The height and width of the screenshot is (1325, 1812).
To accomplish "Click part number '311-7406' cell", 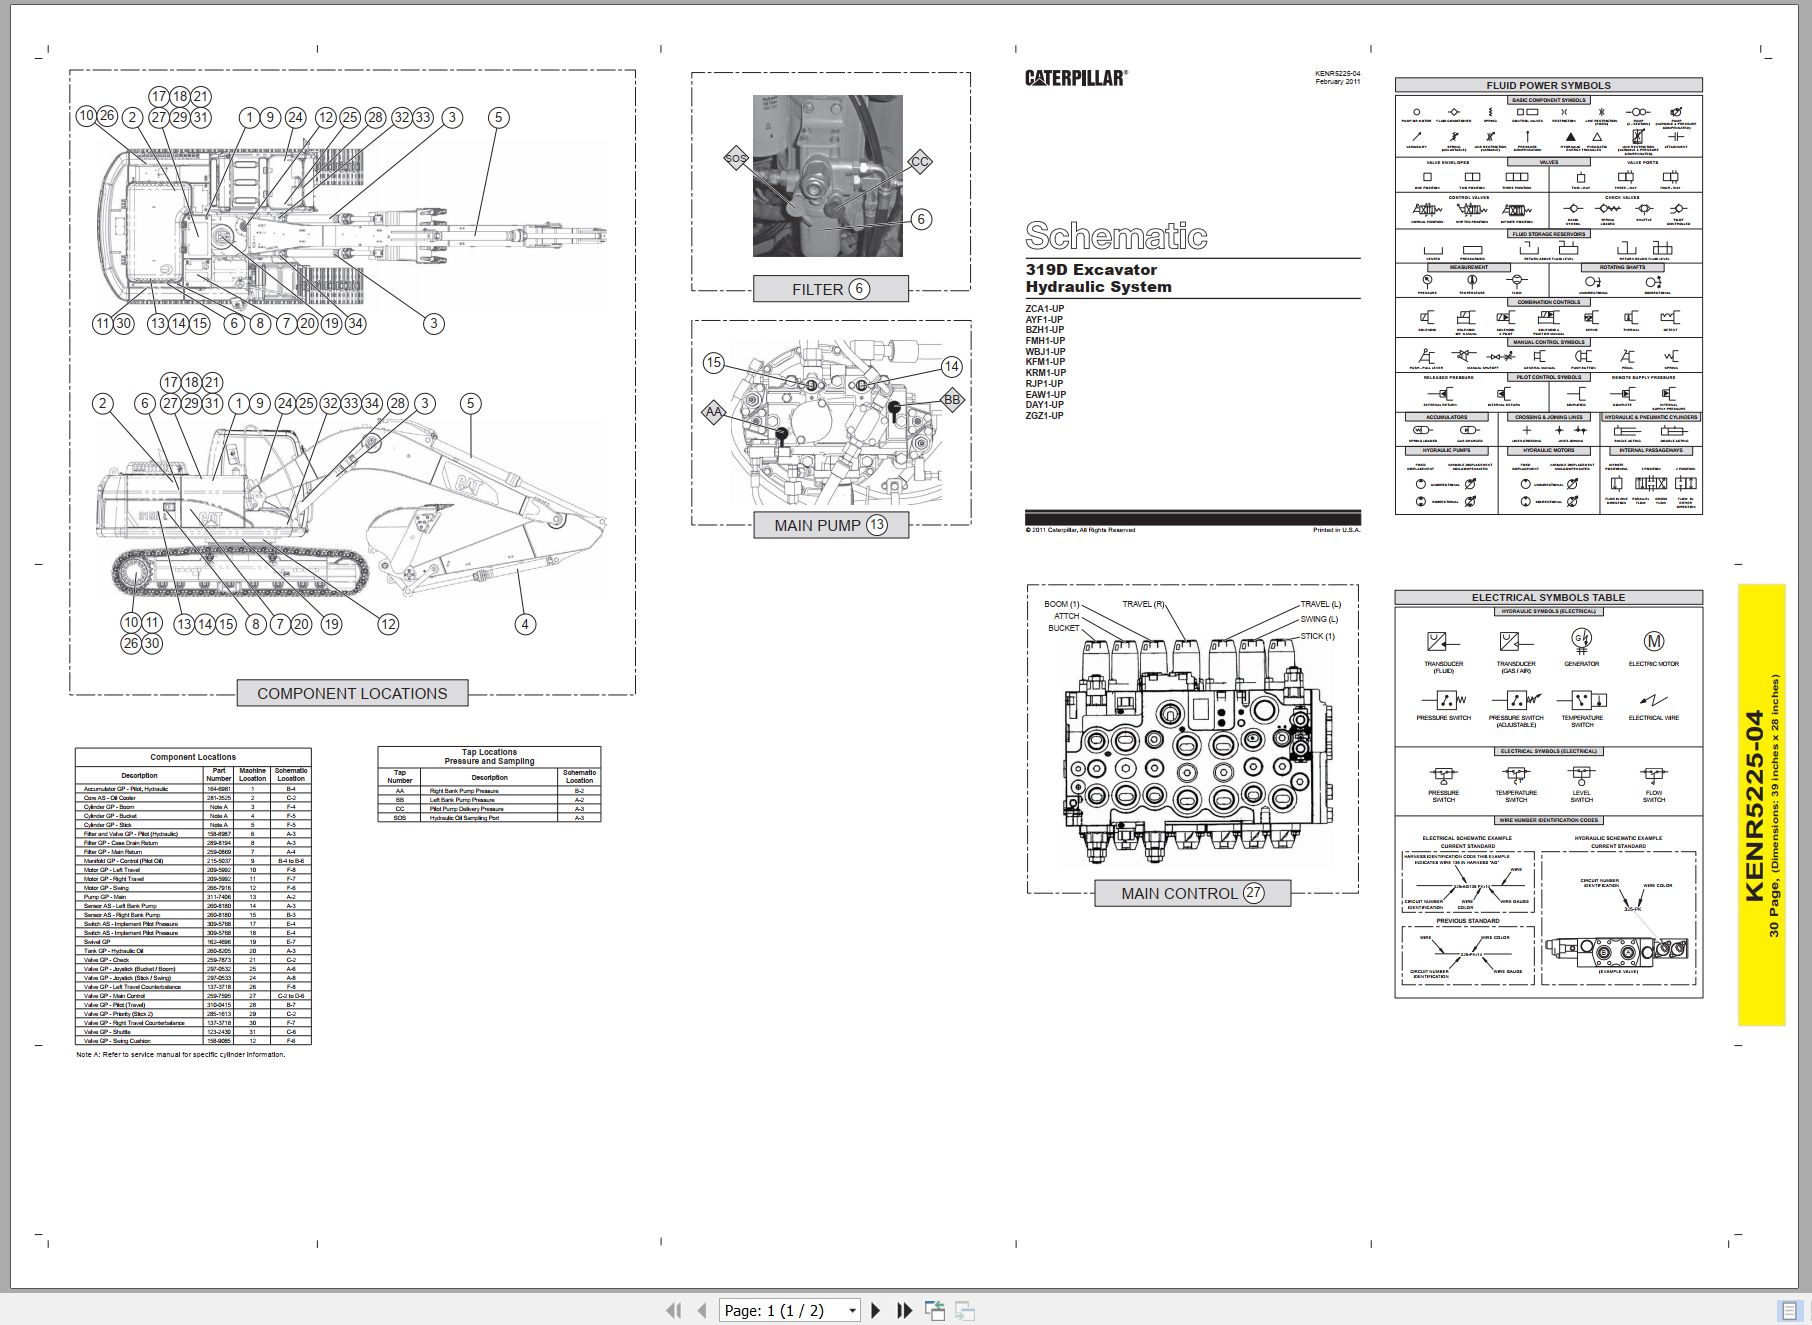I will tap(218, 897).
